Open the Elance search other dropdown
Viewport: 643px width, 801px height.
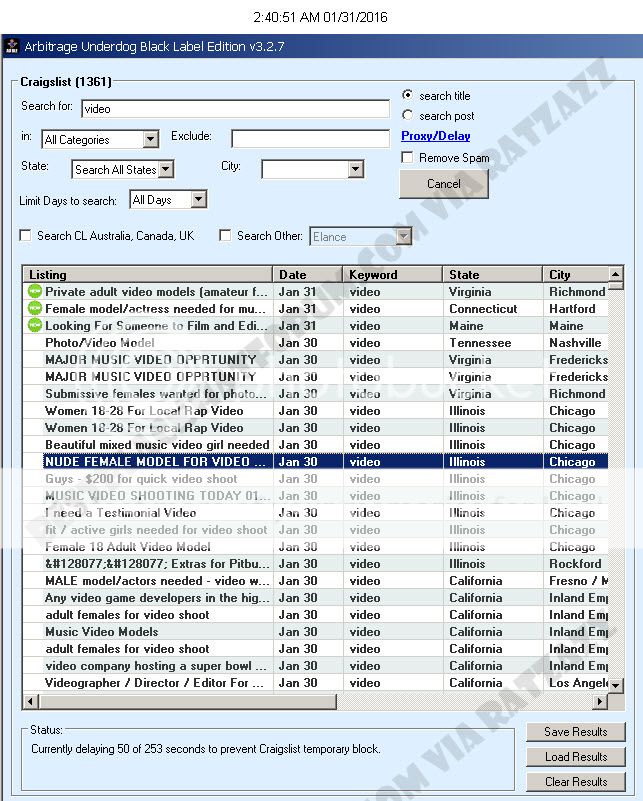[x=403, y=236]
